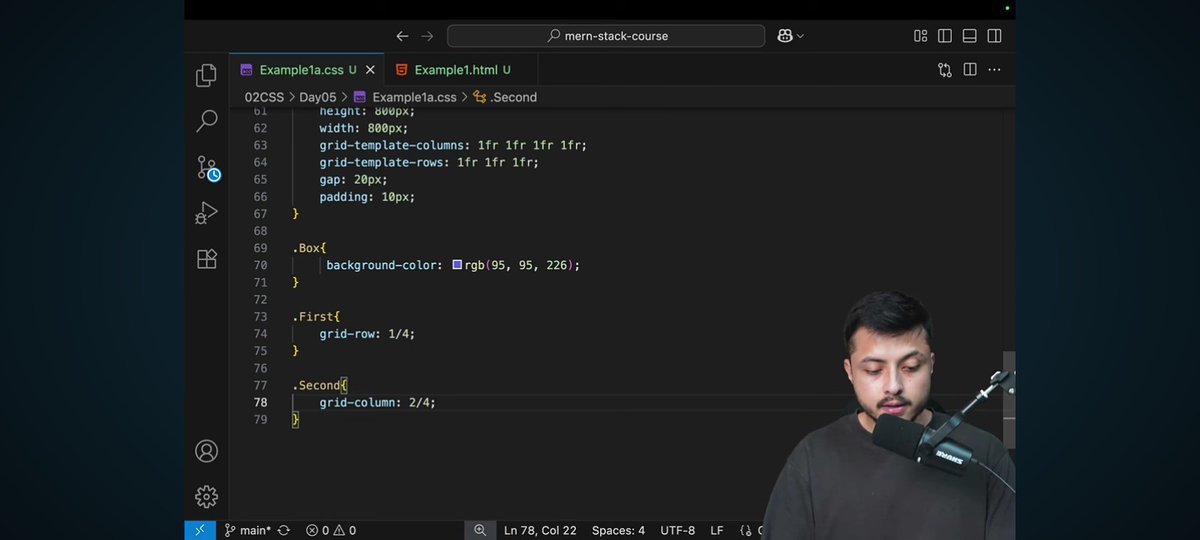Image resolution: width=1200 pixels, height=540 pixels.
Task: Open errors and warnings count
Action: 331,530
